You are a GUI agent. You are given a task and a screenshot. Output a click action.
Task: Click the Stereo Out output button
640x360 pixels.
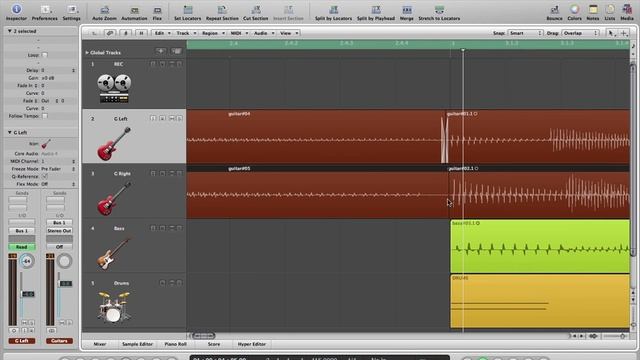point(59,231)
